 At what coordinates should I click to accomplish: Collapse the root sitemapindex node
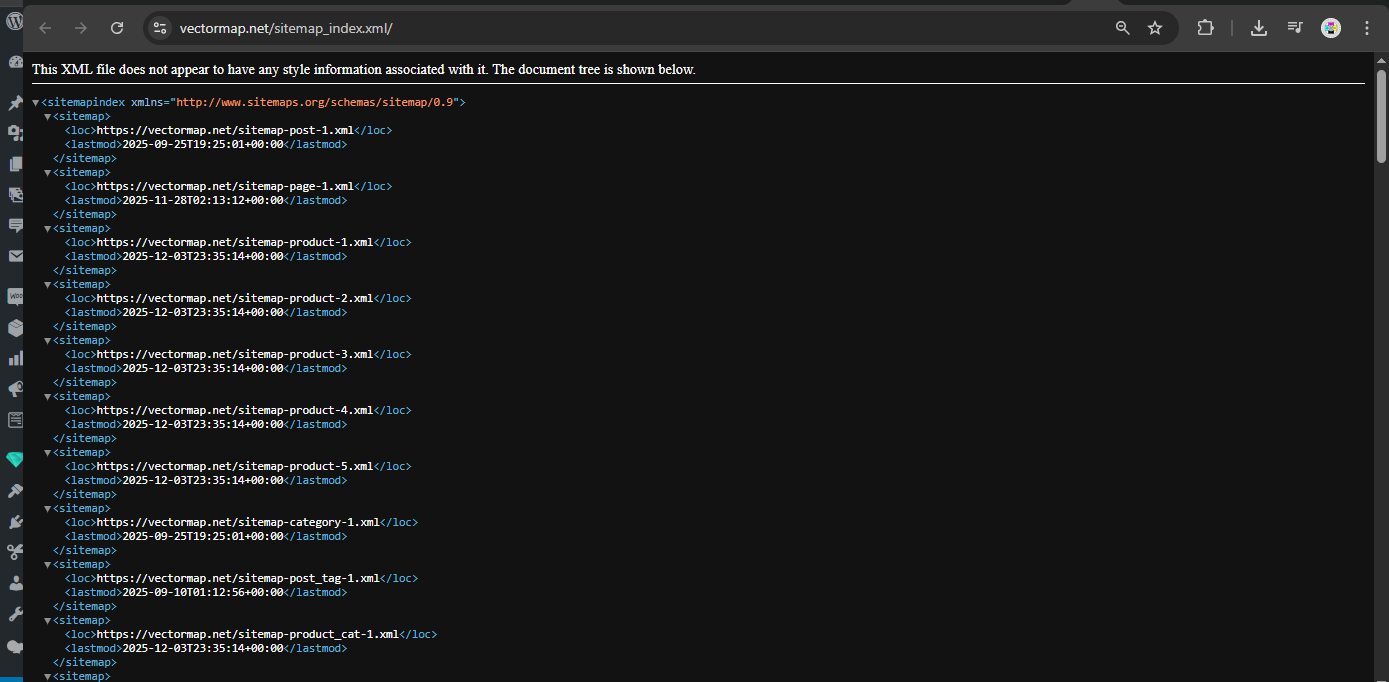click(36, 103)
